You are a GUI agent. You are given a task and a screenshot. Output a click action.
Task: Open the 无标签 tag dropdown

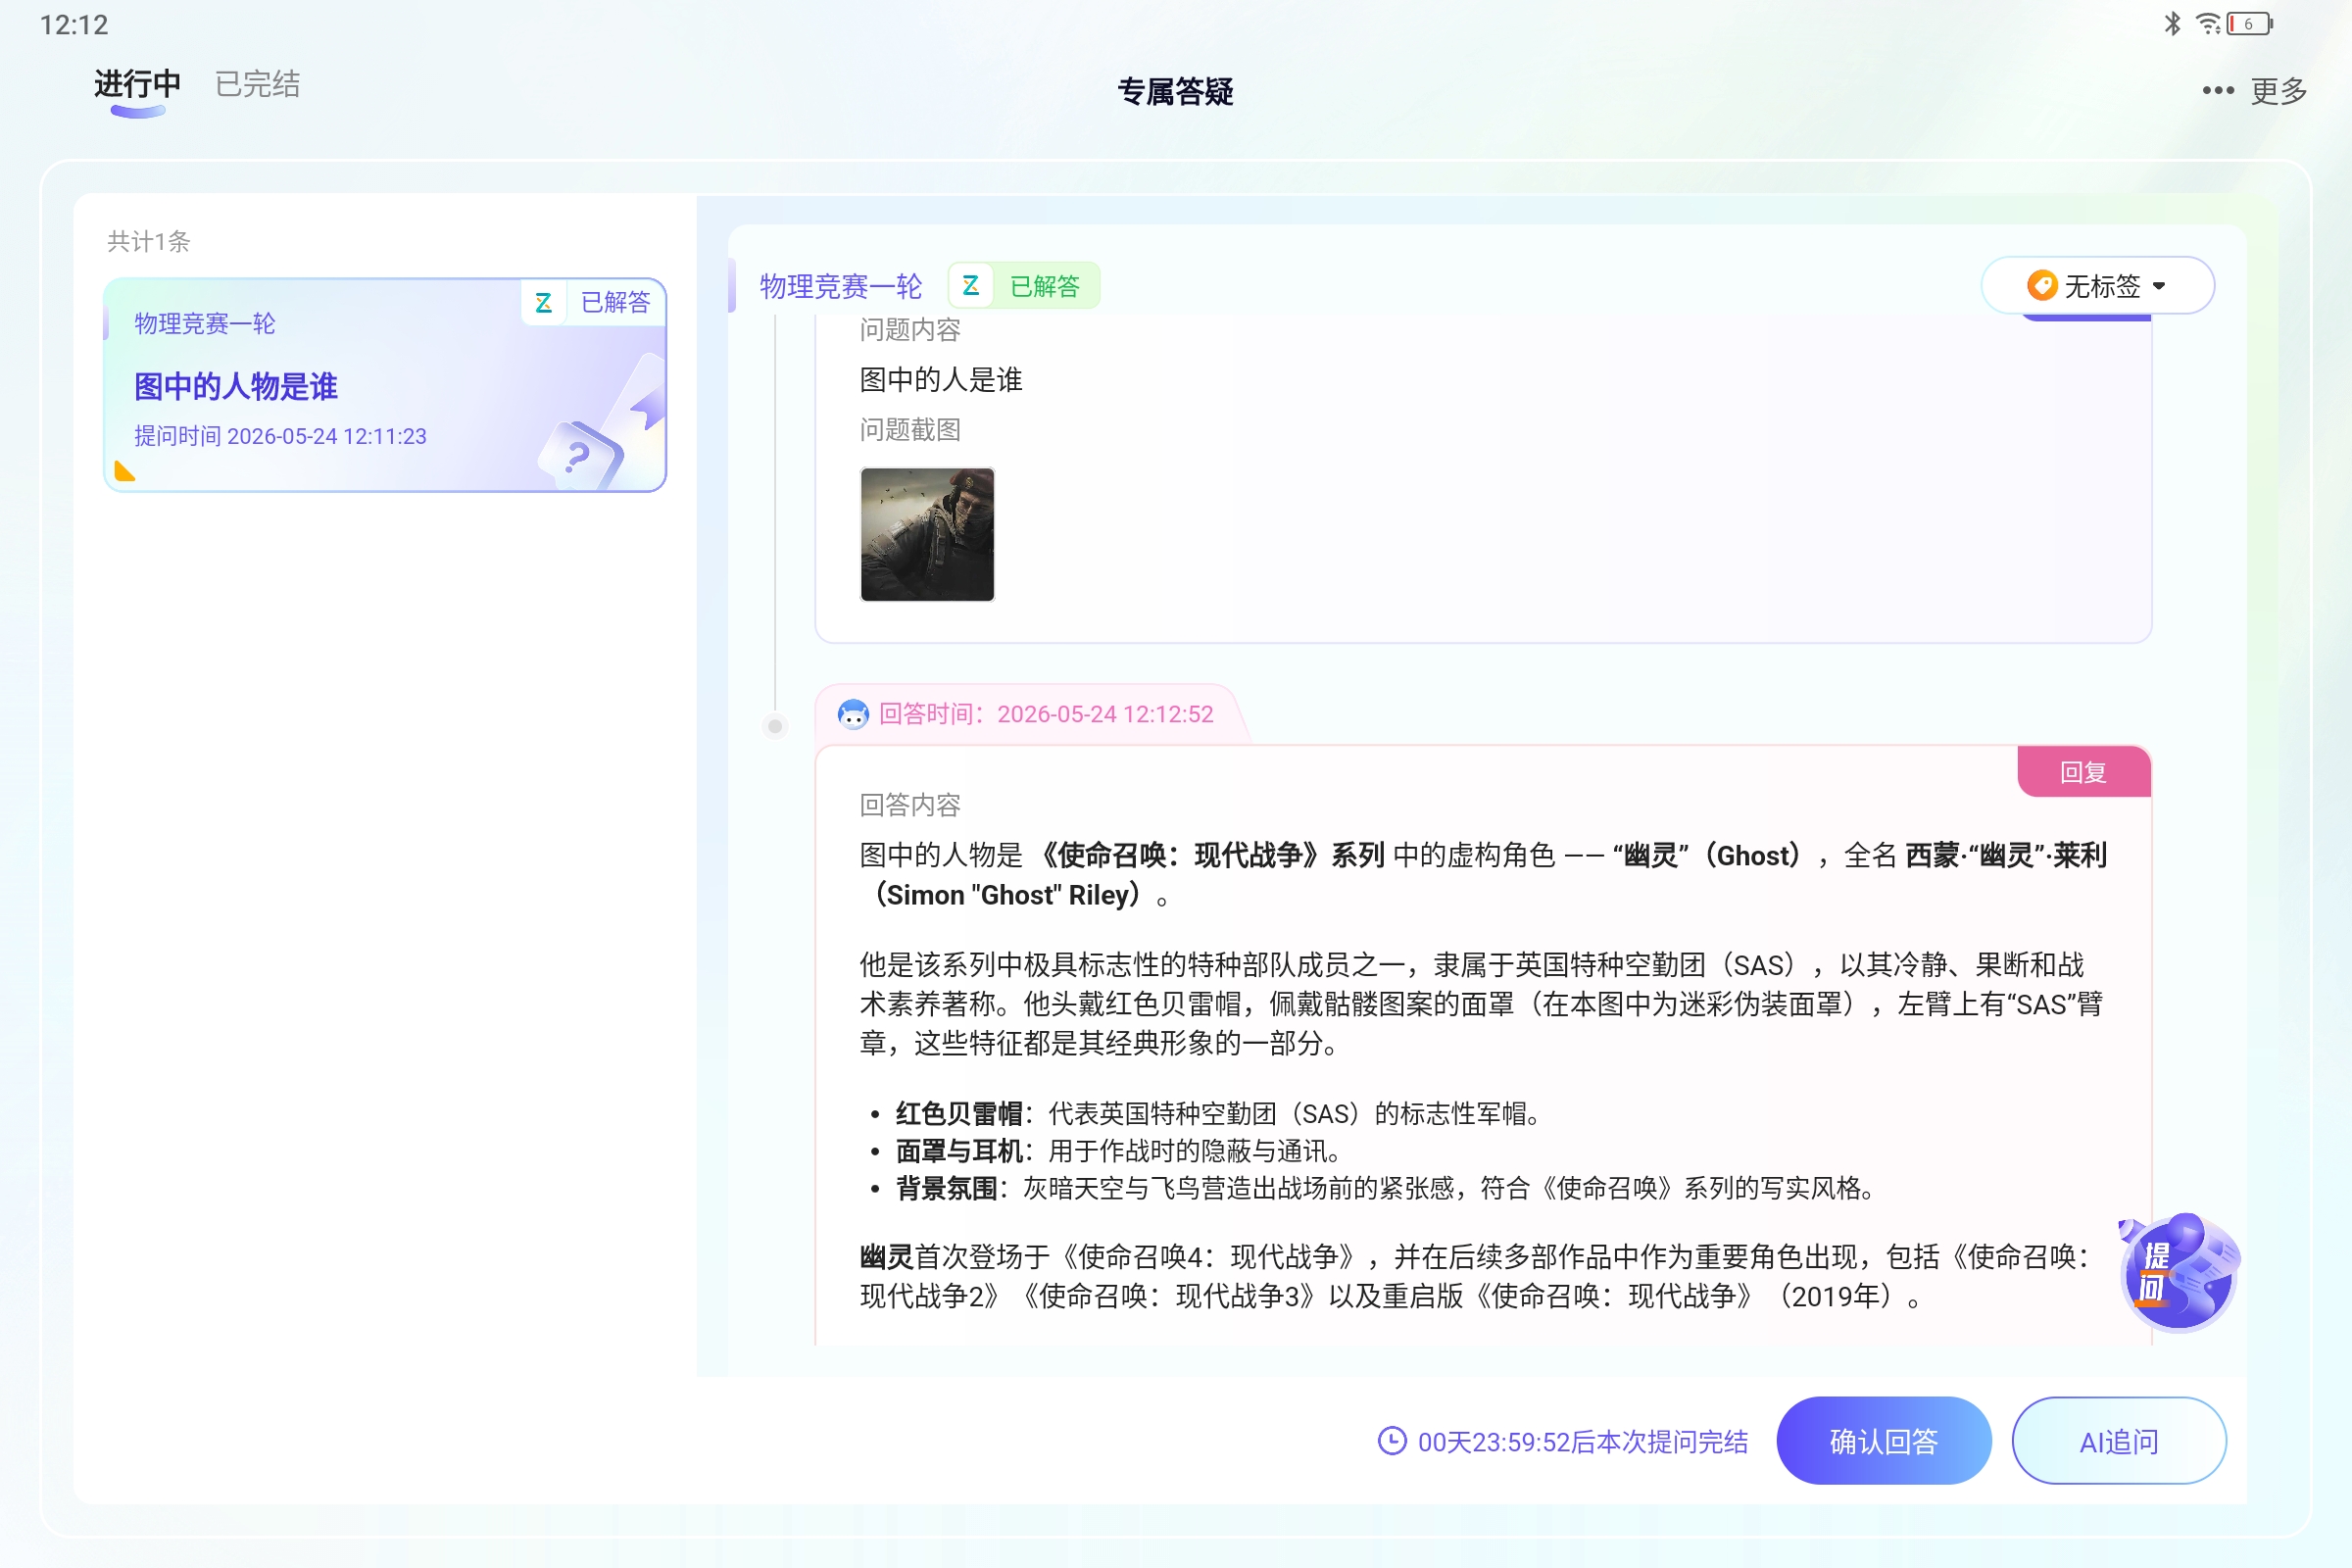point(2097,286)
